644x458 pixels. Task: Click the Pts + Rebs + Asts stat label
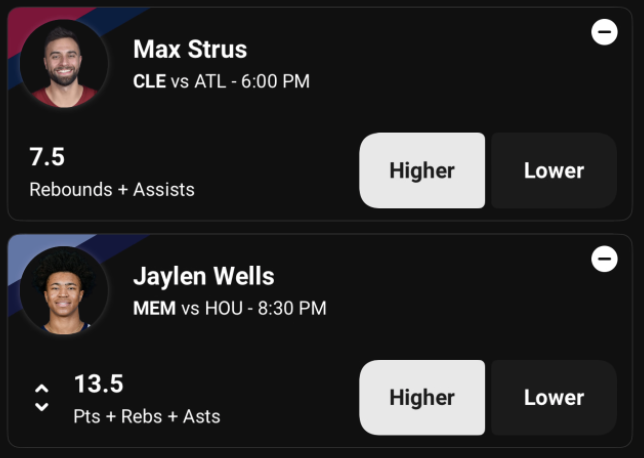(147, 417)
